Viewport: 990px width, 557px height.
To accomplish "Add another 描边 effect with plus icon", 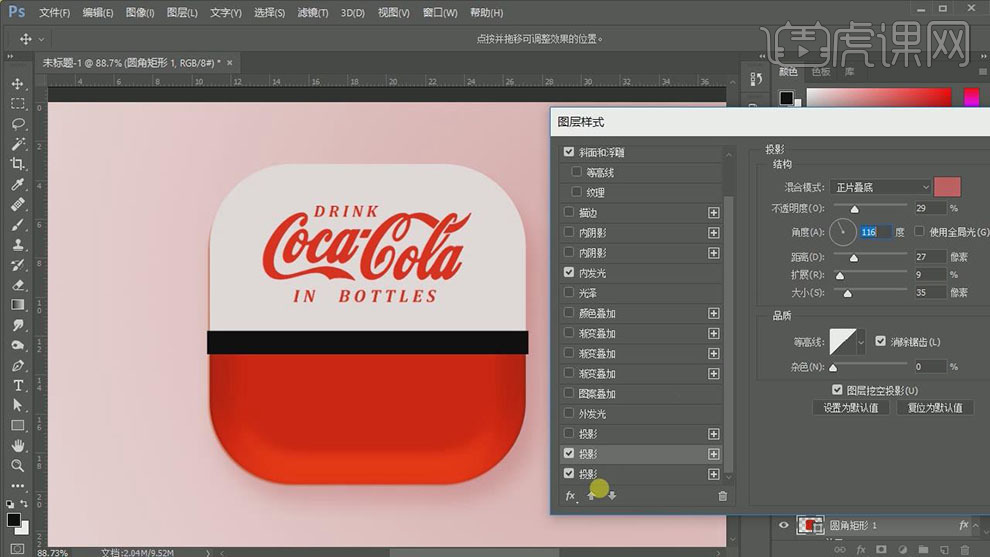I will click(714, 213).
